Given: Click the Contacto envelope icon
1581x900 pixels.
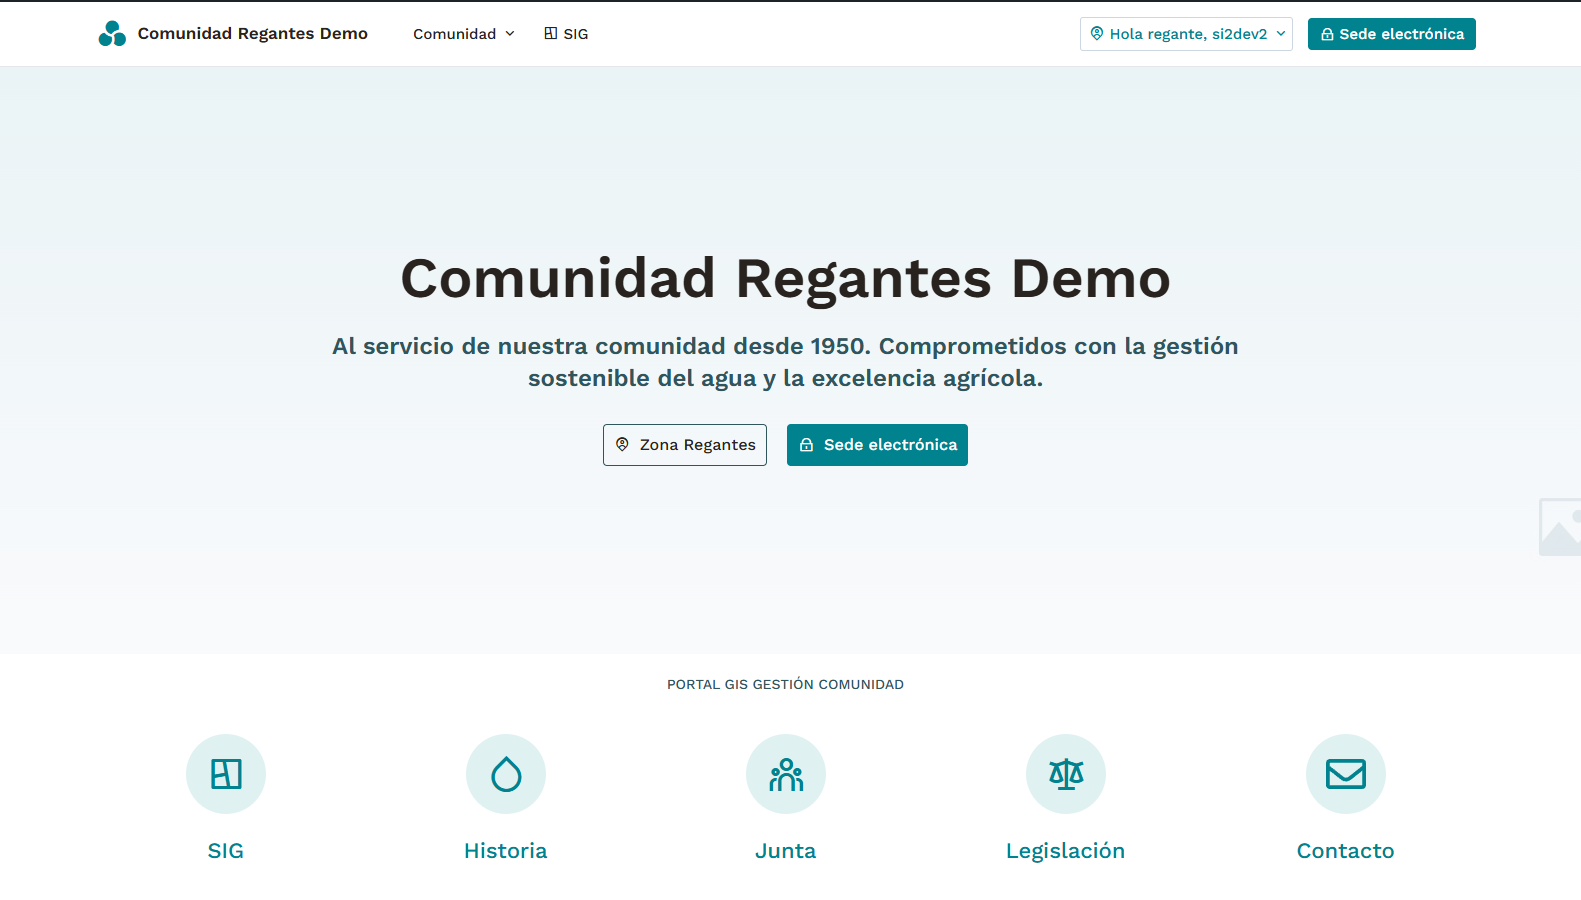Looking at the screenshot, I should point(1346,774).
